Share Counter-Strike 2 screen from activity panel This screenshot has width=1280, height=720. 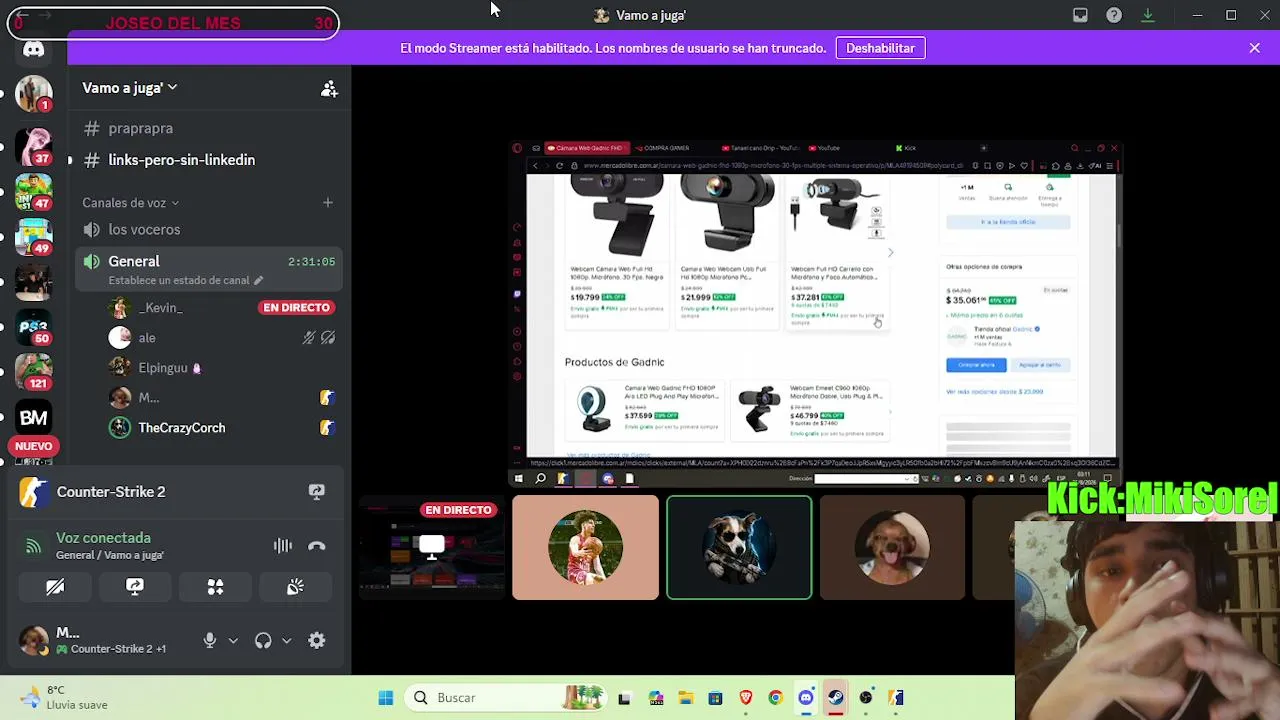(x=317, y=492)
